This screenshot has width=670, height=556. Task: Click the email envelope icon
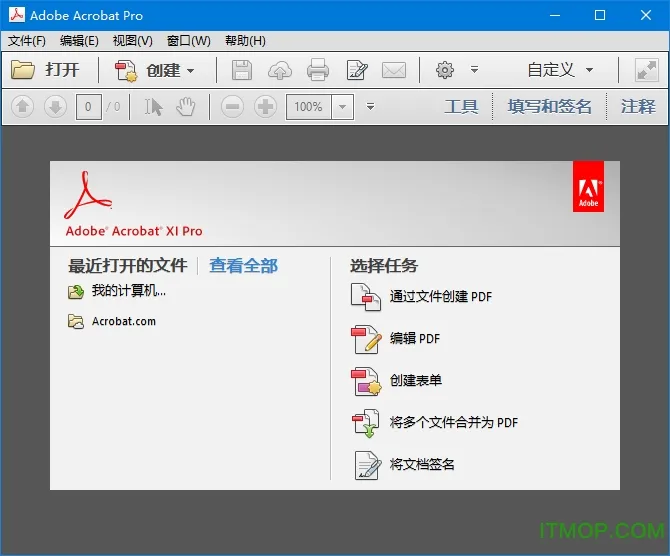pos(394,70)
